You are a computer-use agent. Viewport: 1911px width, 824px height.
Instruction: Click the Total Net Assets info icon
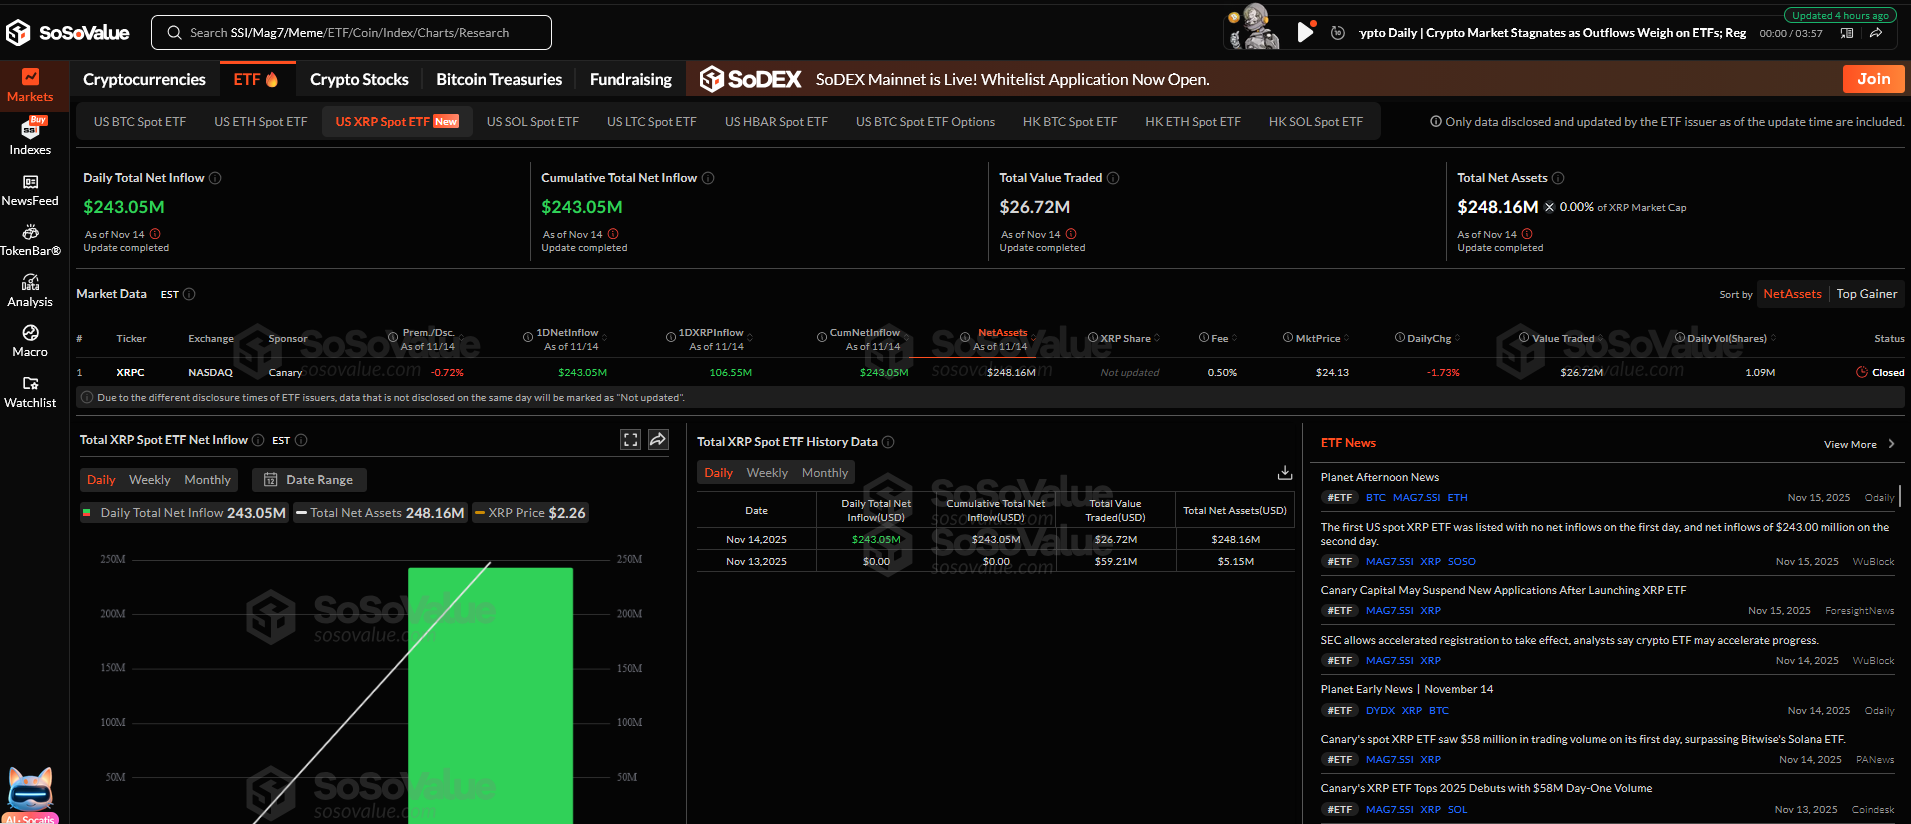coord(1558,178)
